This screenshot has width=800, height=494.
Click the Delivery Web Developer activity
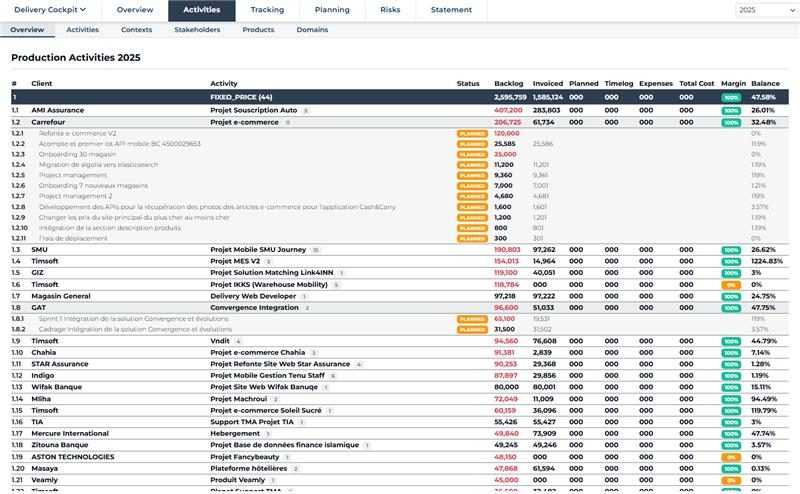[x=253, y=296]
